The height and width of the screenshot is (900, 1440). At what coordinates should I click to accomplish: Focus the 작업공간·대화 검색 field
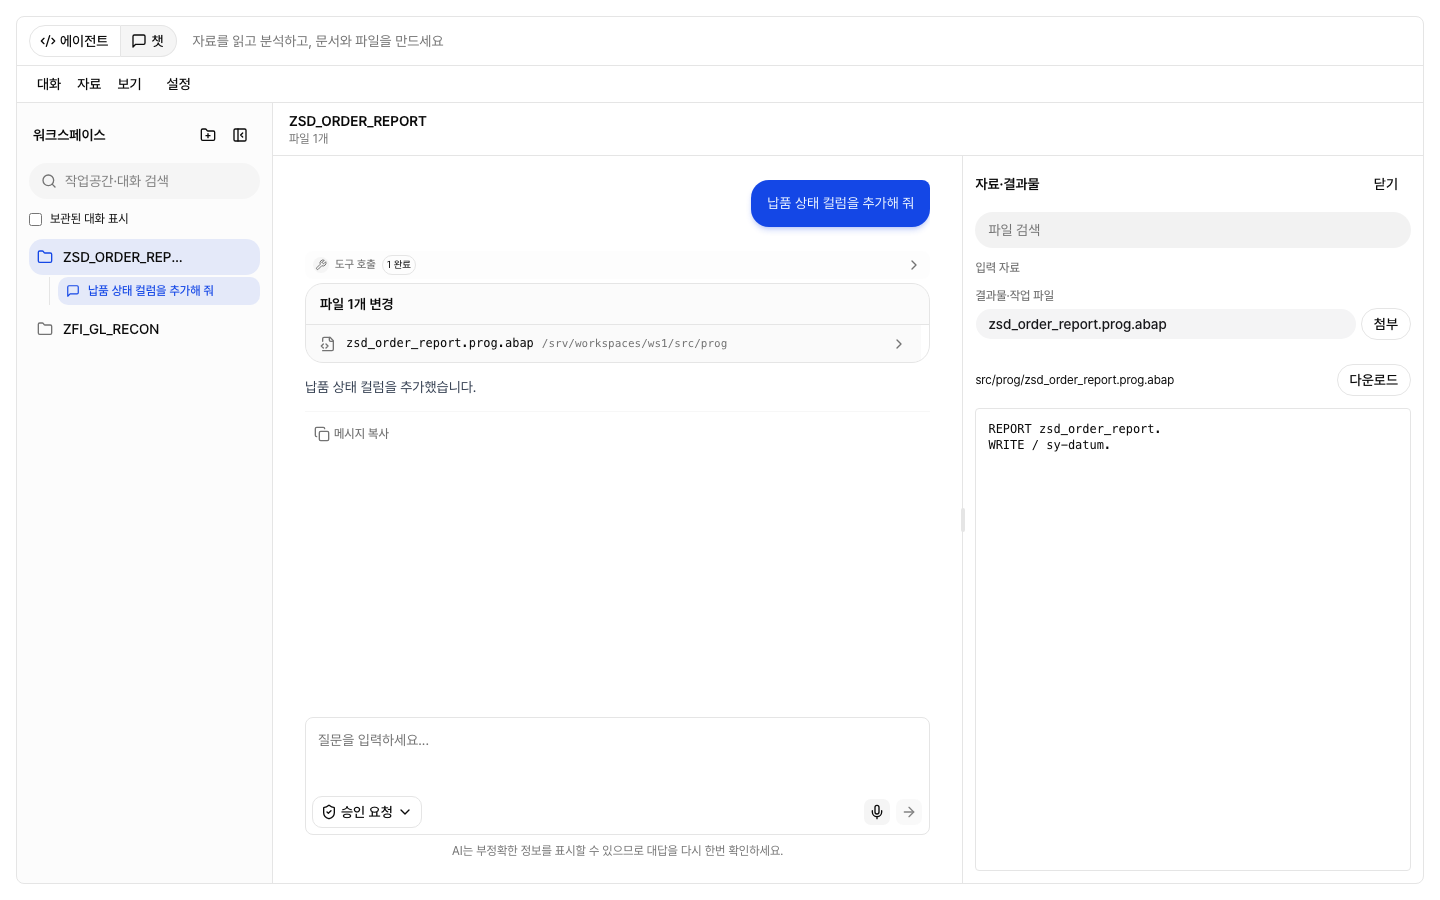[144, 181]
